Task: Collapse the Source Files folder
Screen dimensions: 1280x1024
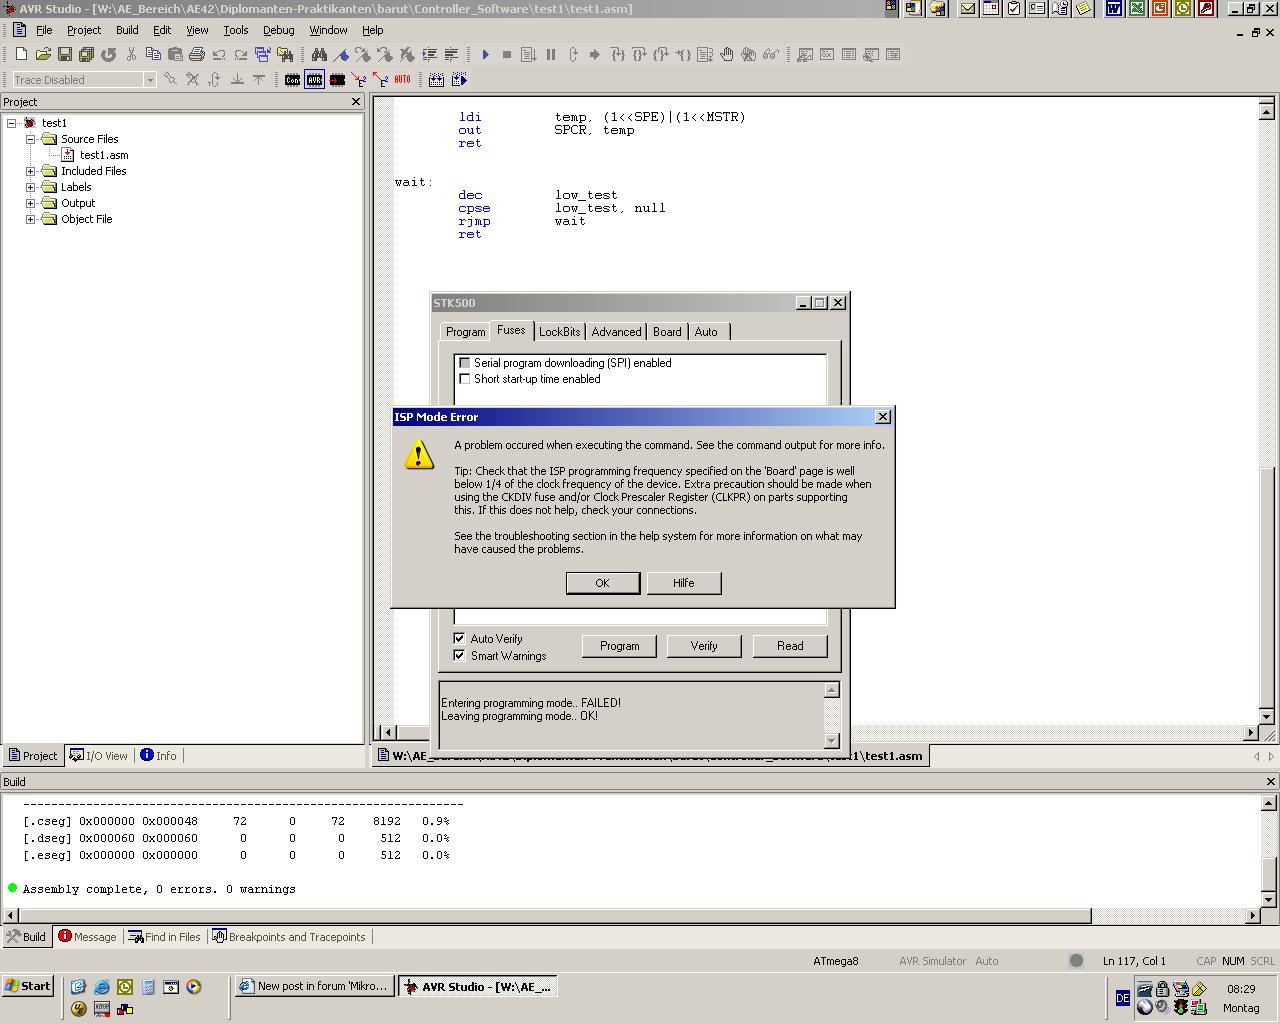Action: [31, 139]
